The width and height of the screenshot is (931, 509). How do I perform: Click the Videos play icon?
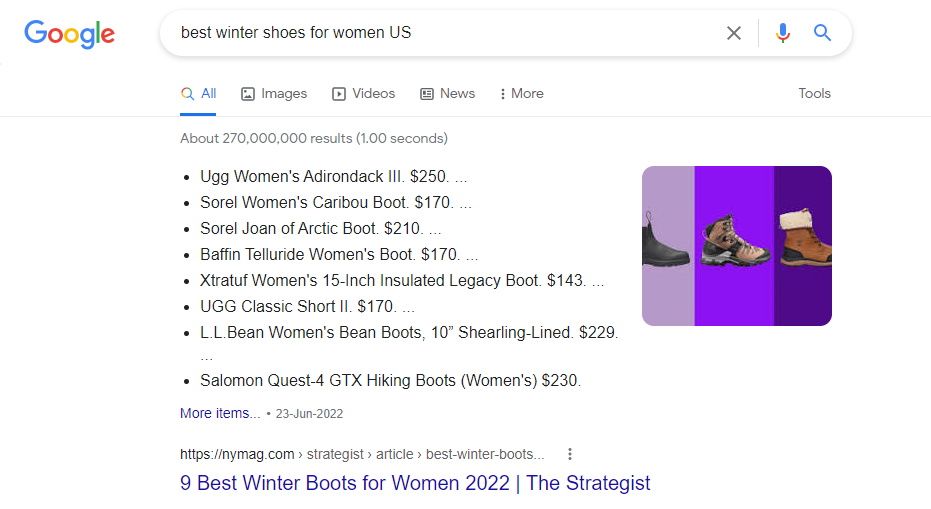point(339,94)
